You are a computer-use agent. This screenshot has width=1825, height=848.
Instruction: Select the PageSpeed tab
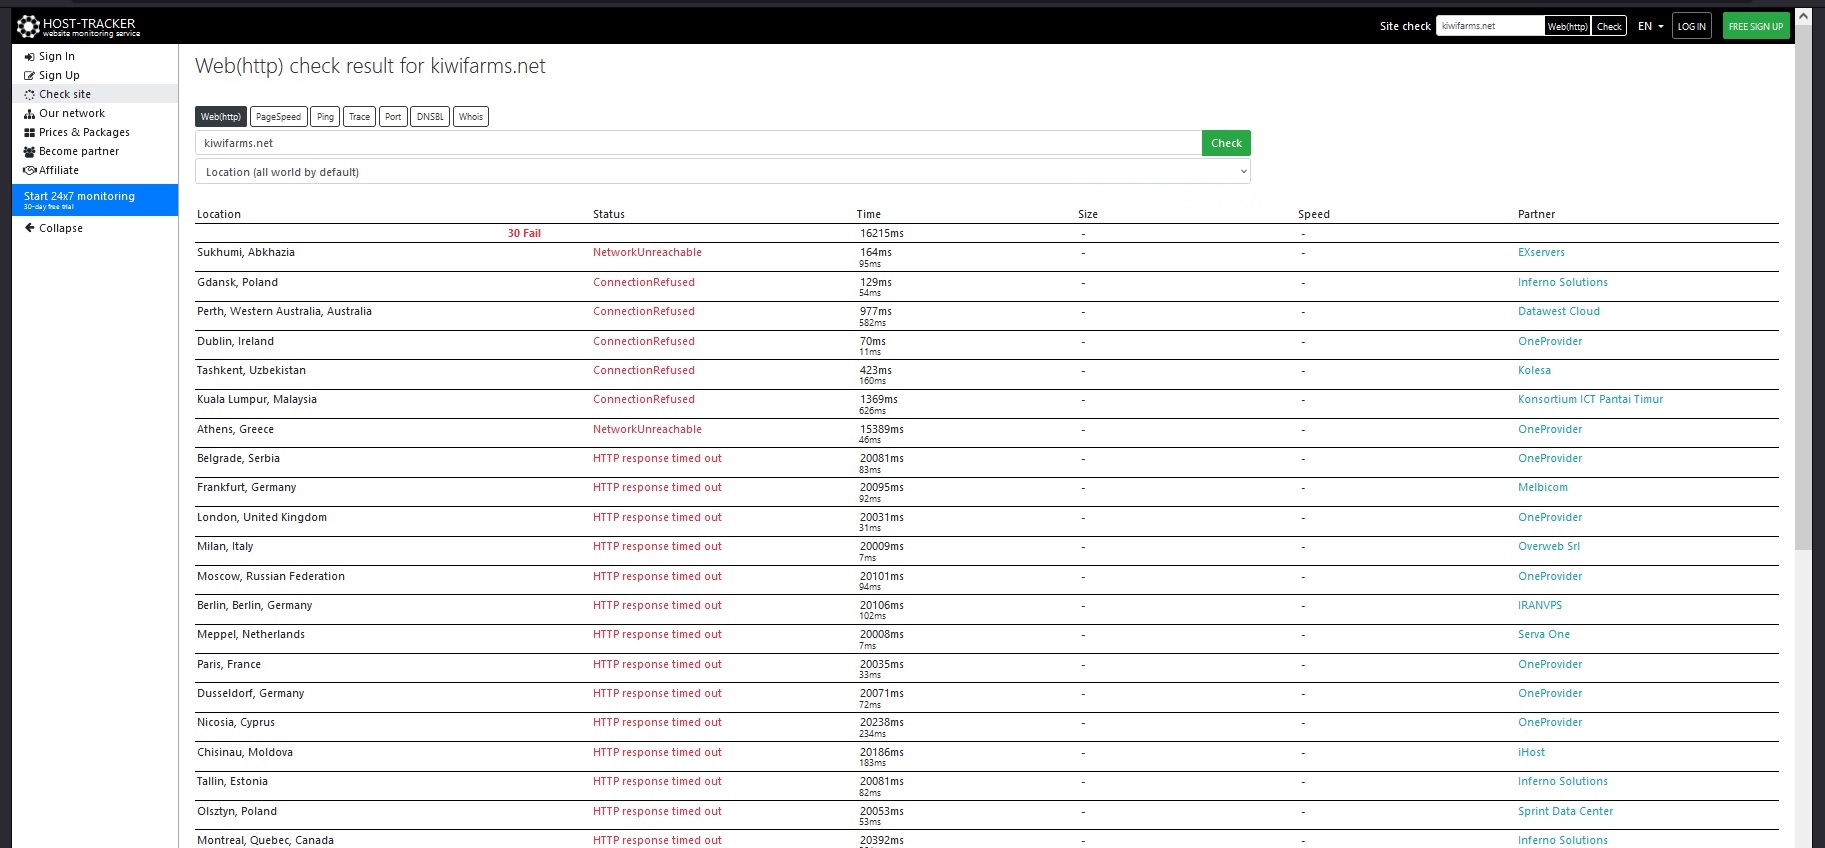pyautogui.click(x=278, y=117)
